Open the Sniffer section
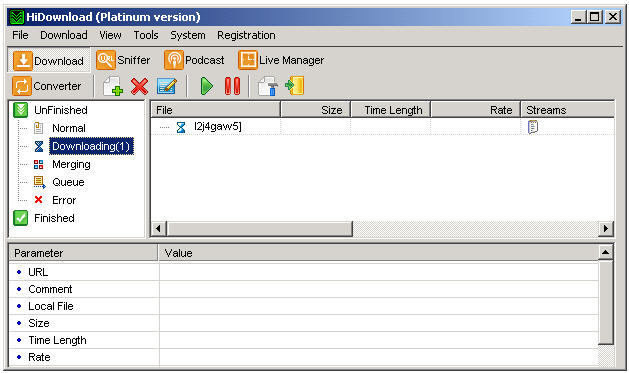The width and height of the screenshot is (629, 373). tap(123, 60)
